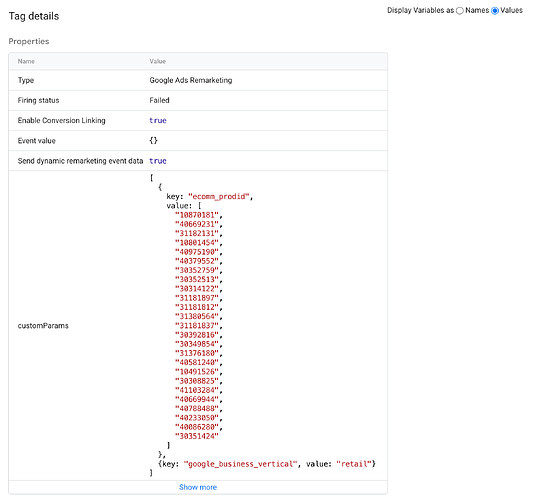The width and height of the screenshot is (535, 499).
Task: Click the Tag details heading
Action: [x=34, y=16]
